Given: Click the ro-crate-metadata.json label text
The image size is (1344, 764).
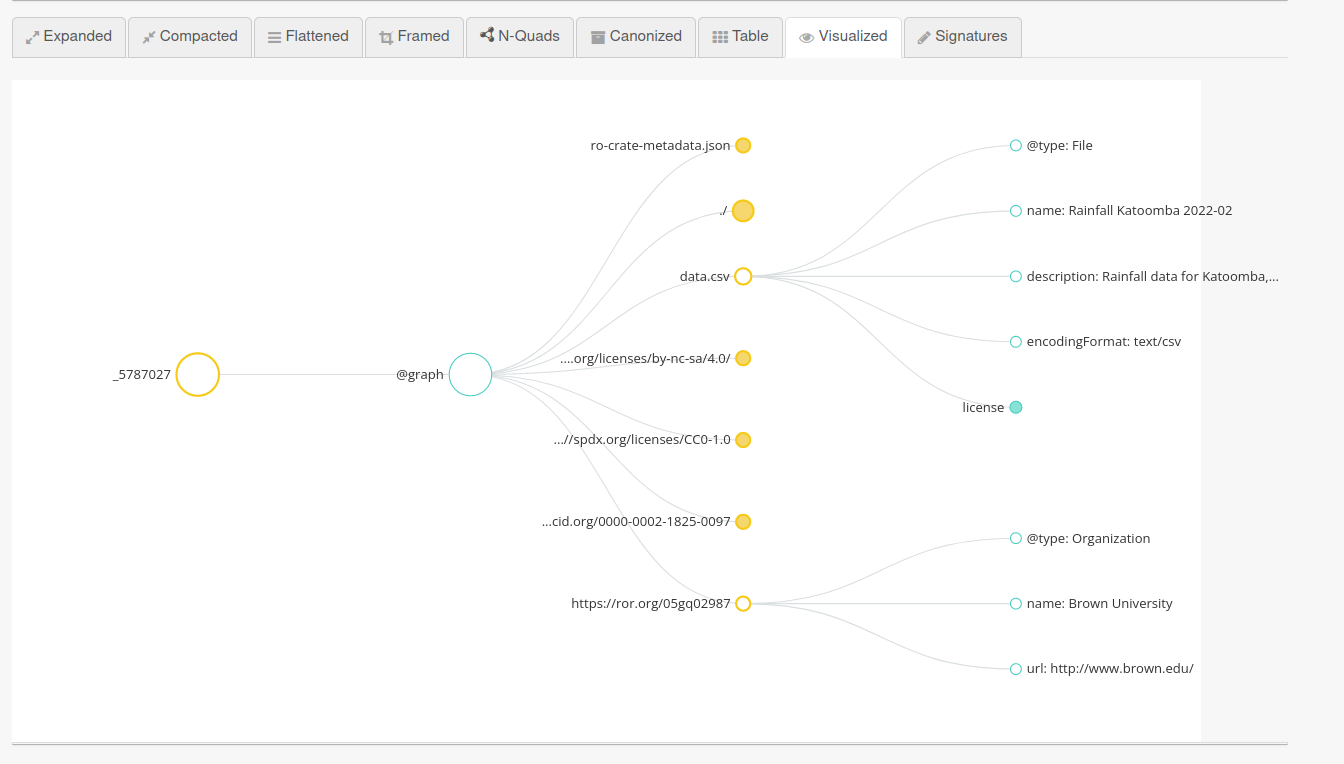Looking at the screenshot, I should [661, 146].
